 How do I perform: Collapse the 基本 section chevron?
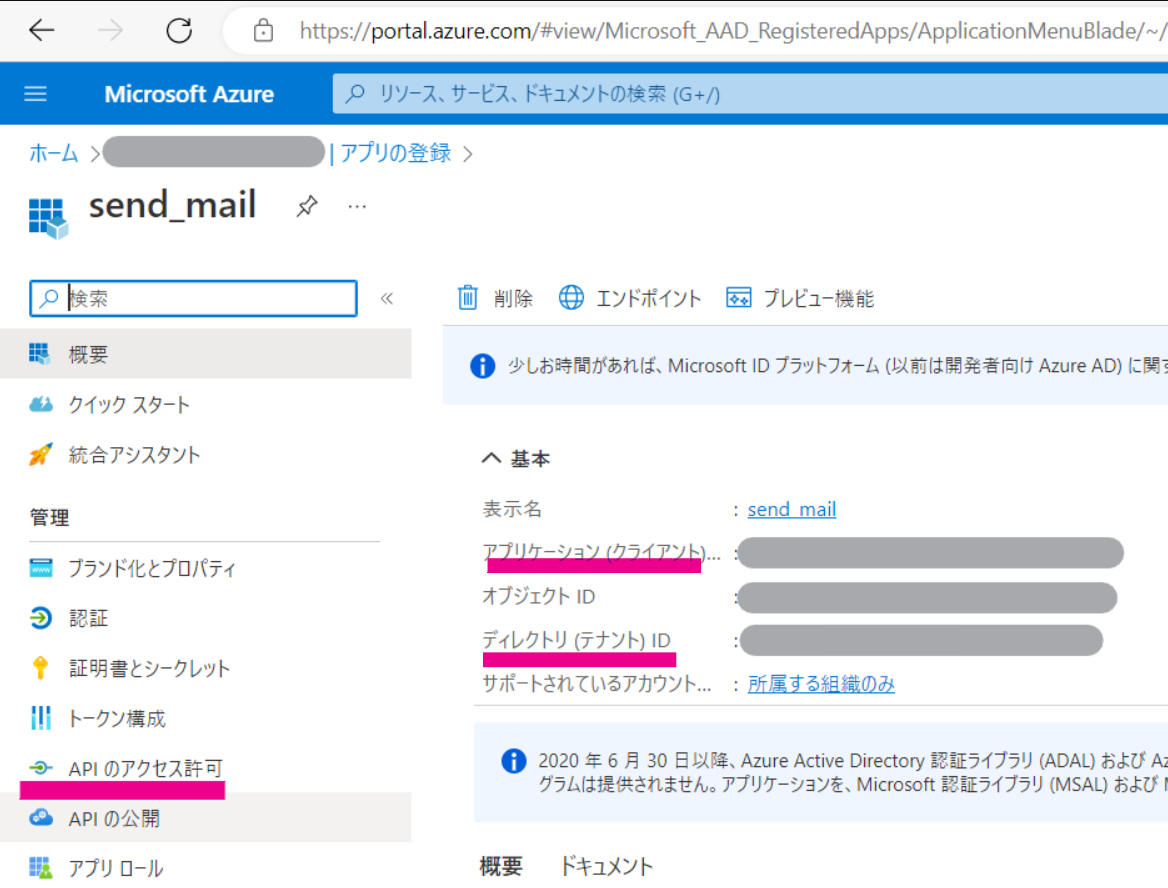pyautogui.click(x=491, y=457)
